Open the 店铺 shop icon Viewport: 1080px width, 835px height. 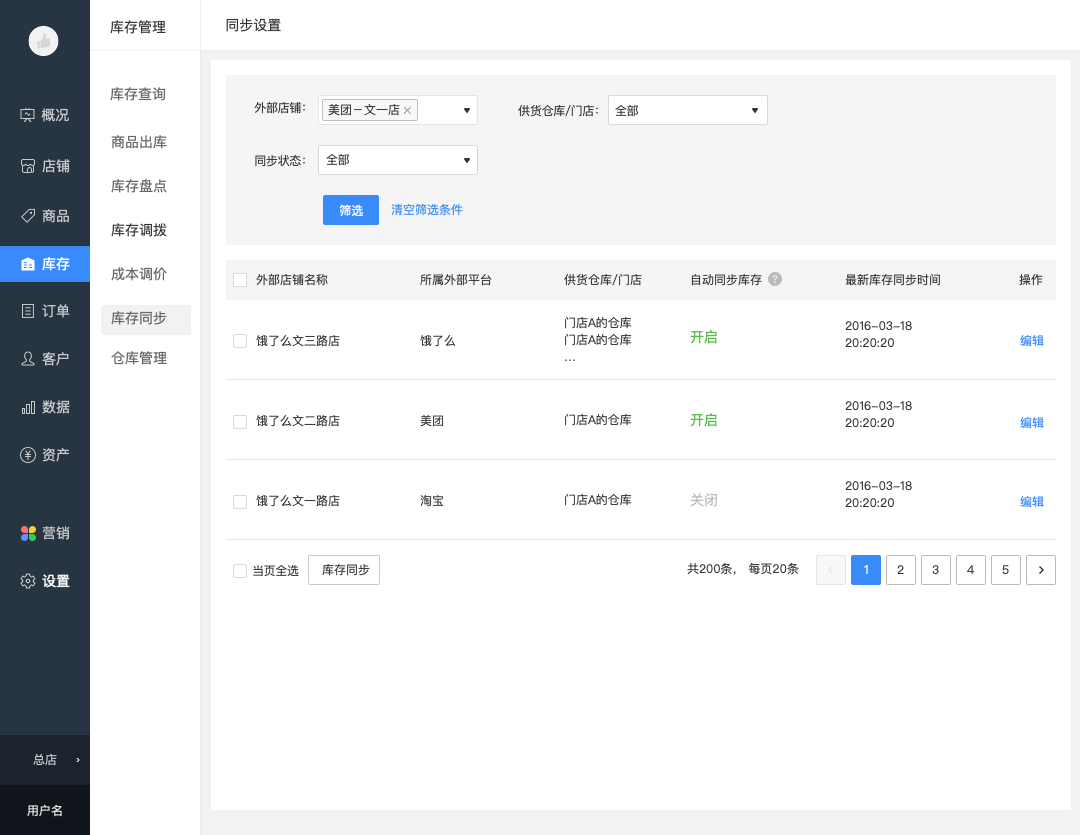click(x=28, y=166)
